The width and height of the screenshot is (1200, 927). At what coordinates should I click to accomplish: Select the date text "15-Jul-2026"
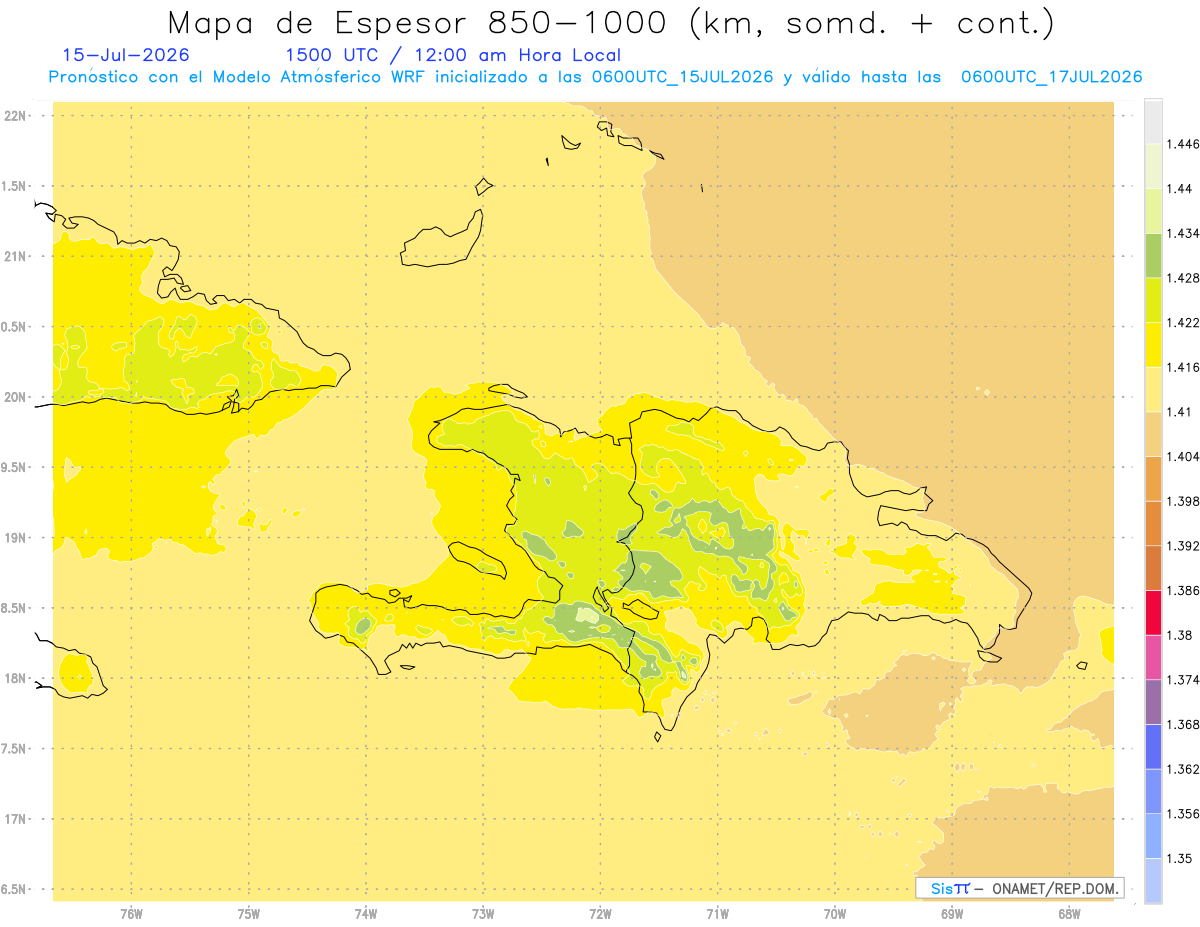[x=126, y=55]
